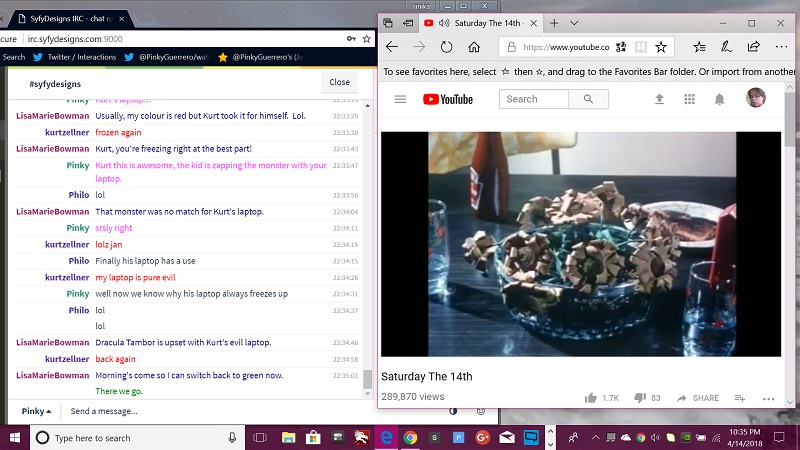
Task: Open the emoji picker in chat
Action: click(481, 411)
